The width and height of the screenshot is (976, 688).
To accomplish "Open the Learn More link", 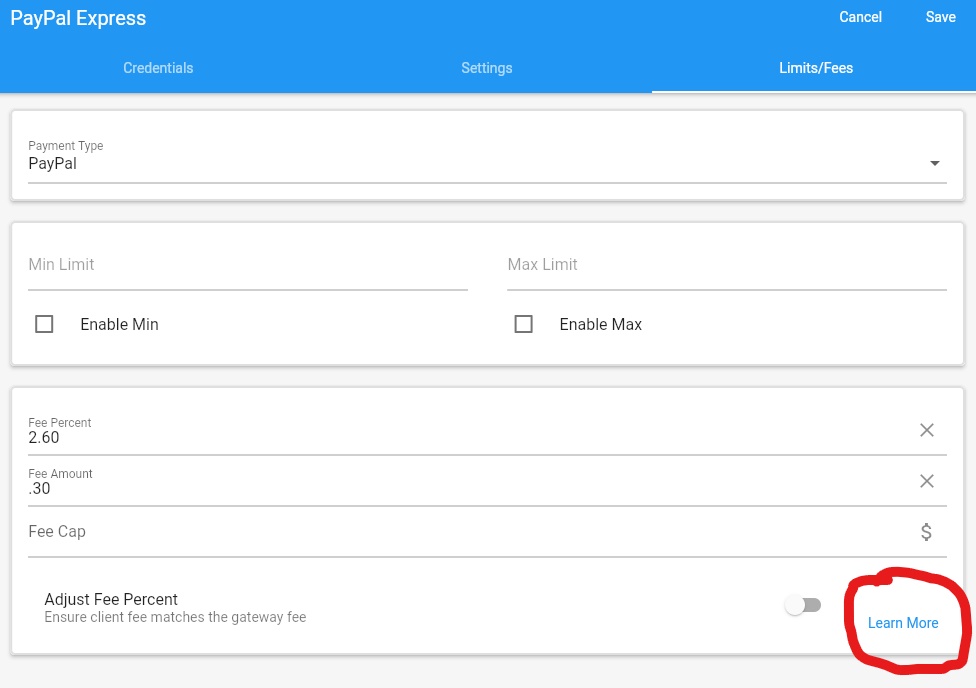I will point(903,623).
